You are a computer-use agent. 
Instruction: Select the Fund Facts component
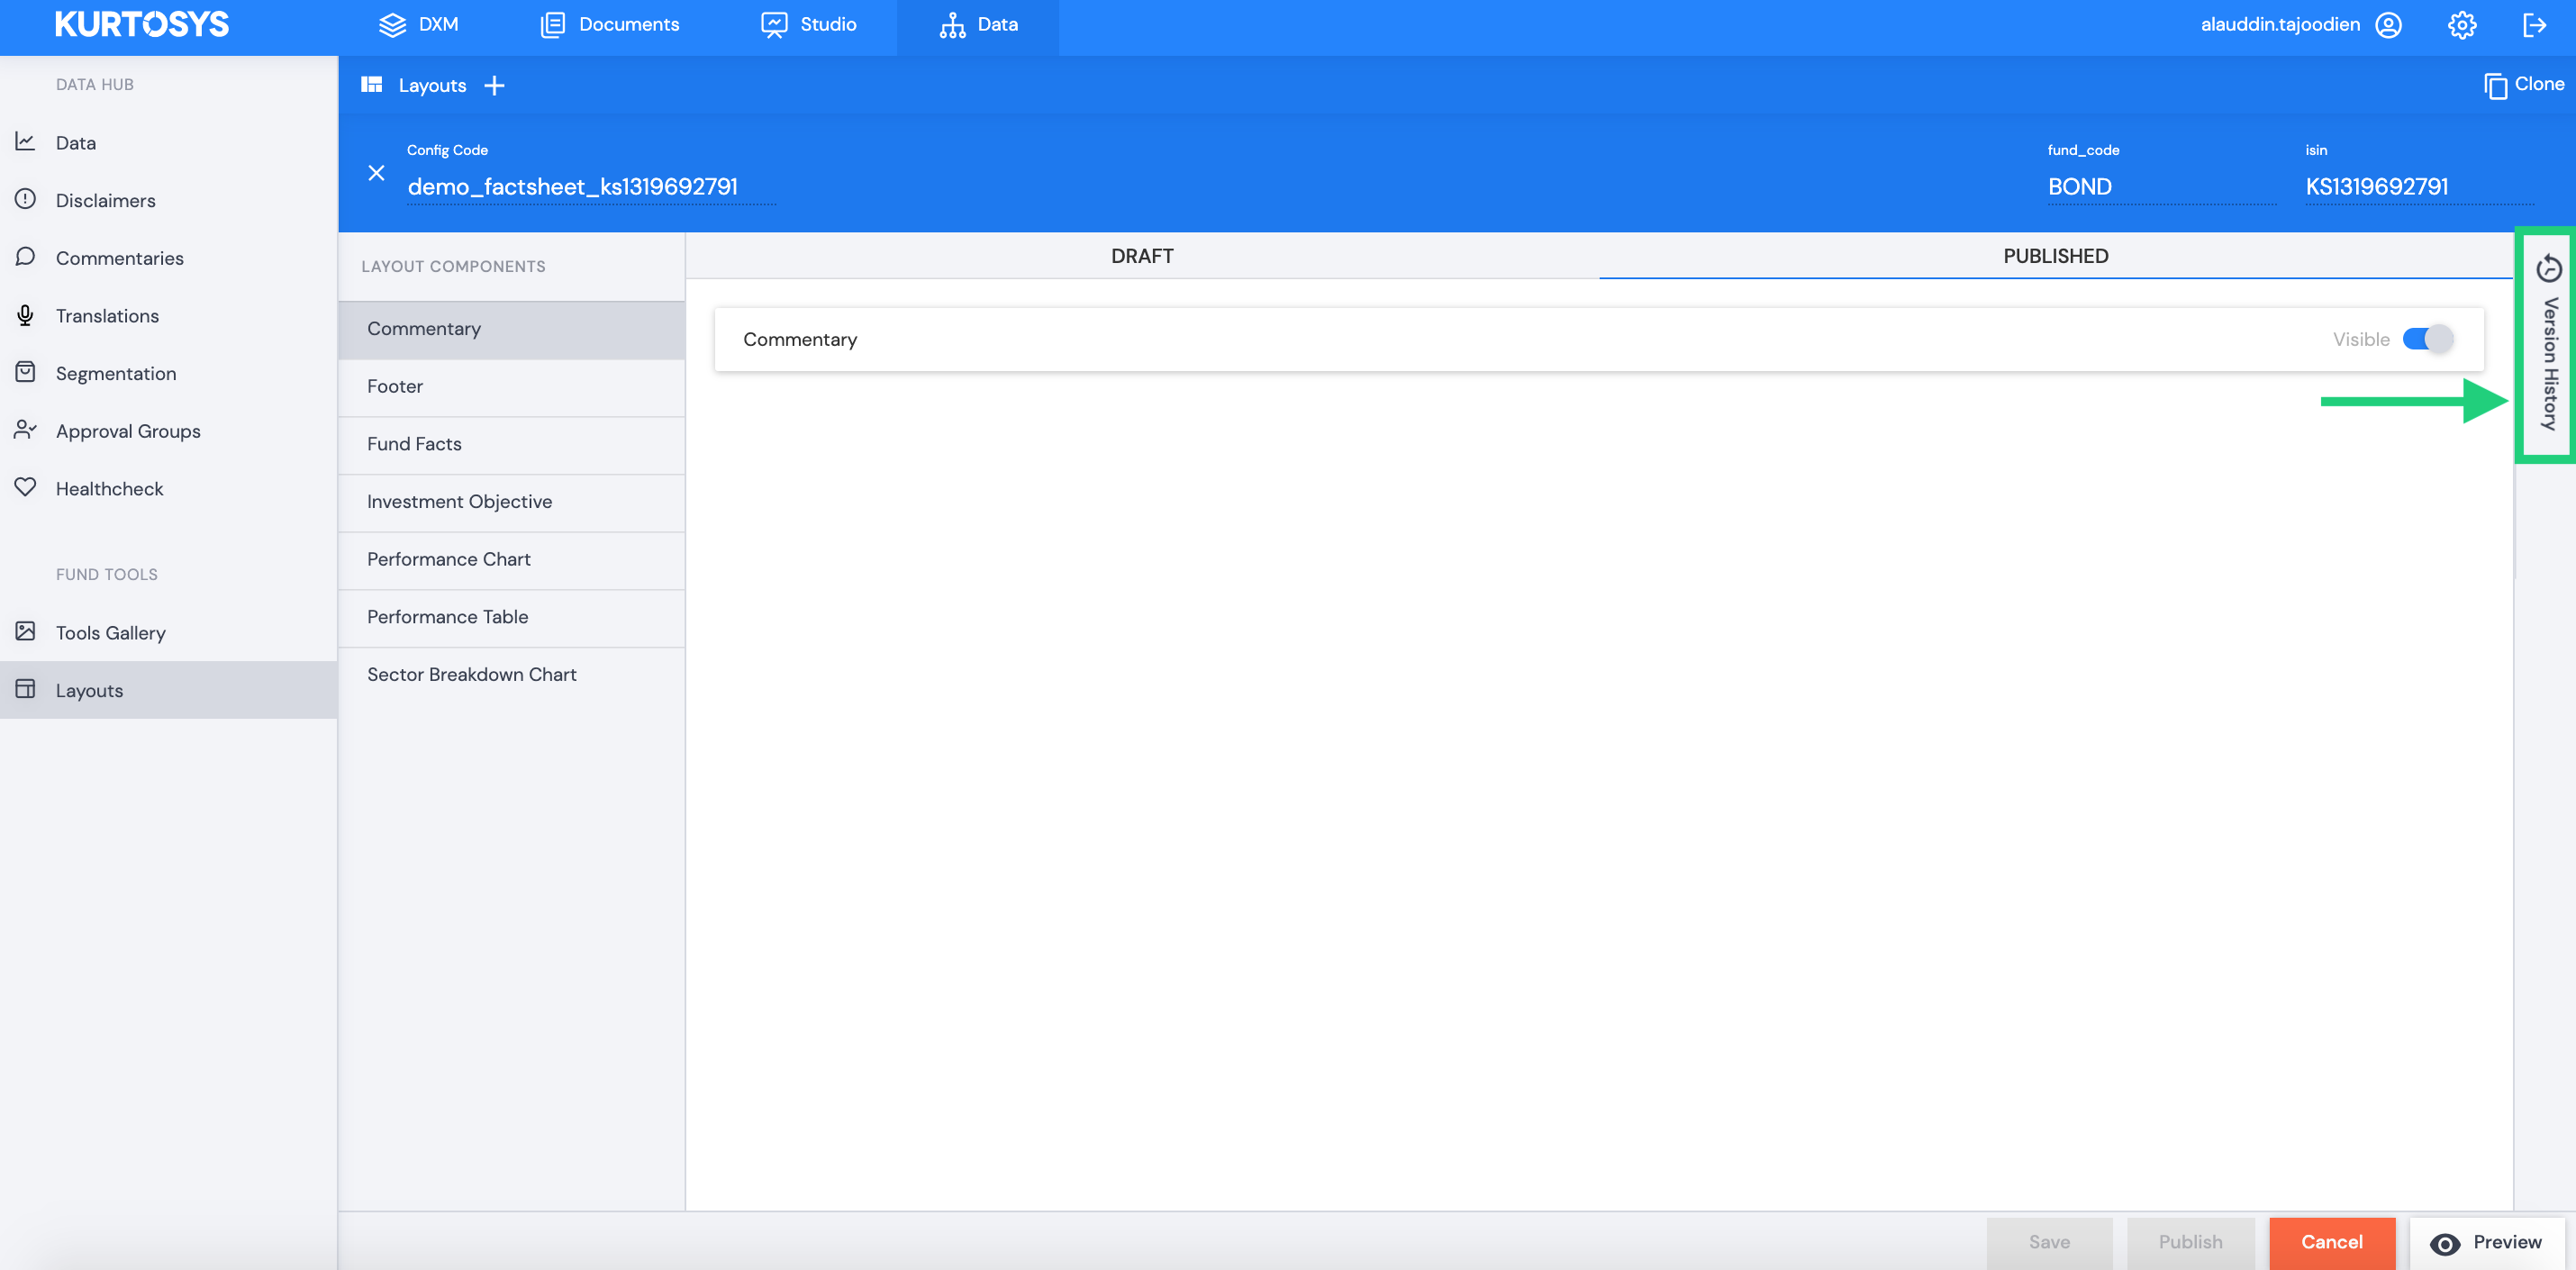coord(511,444)
